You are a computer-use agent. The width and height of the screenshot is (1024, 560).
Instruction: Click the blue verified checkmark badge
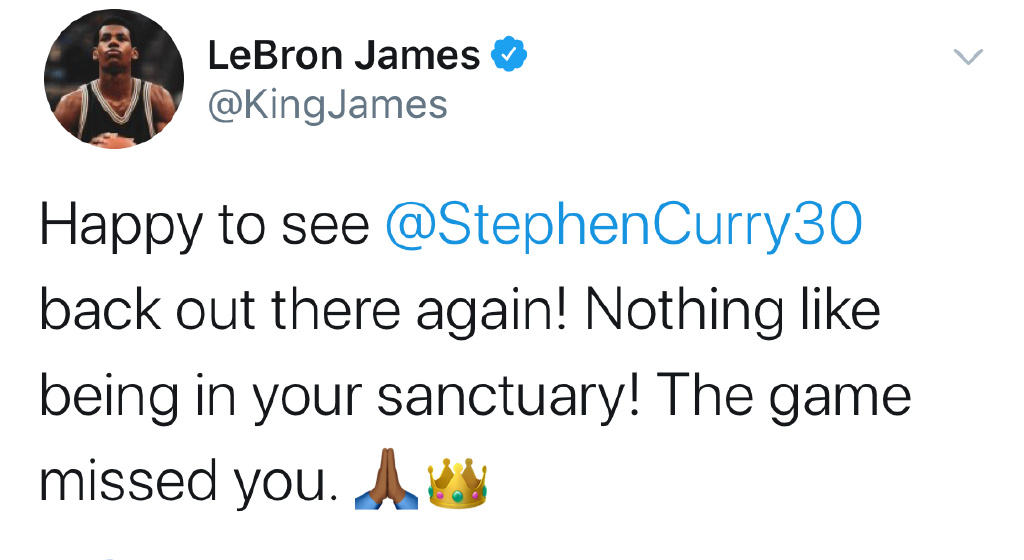point(508,55)
